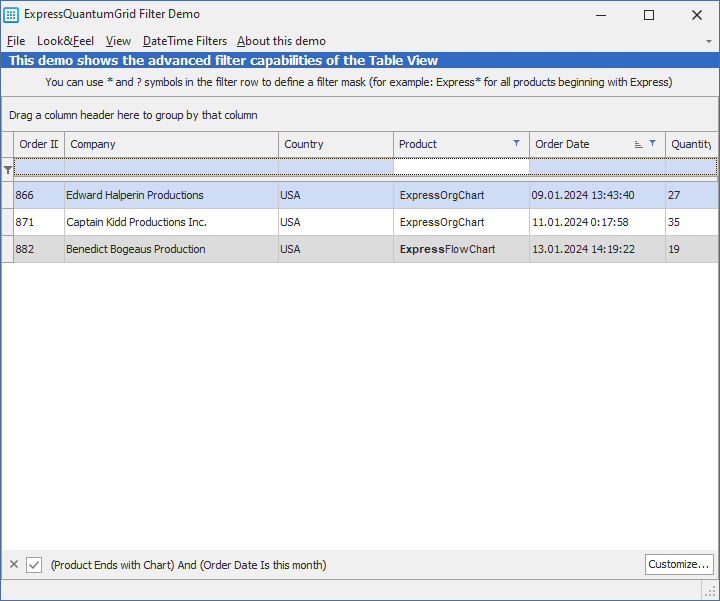Image resolution: width=720 pixels, height=601 pixels.
Task: Click the status bar size grip
Action: pyautogui.click(x=711, y=591)
